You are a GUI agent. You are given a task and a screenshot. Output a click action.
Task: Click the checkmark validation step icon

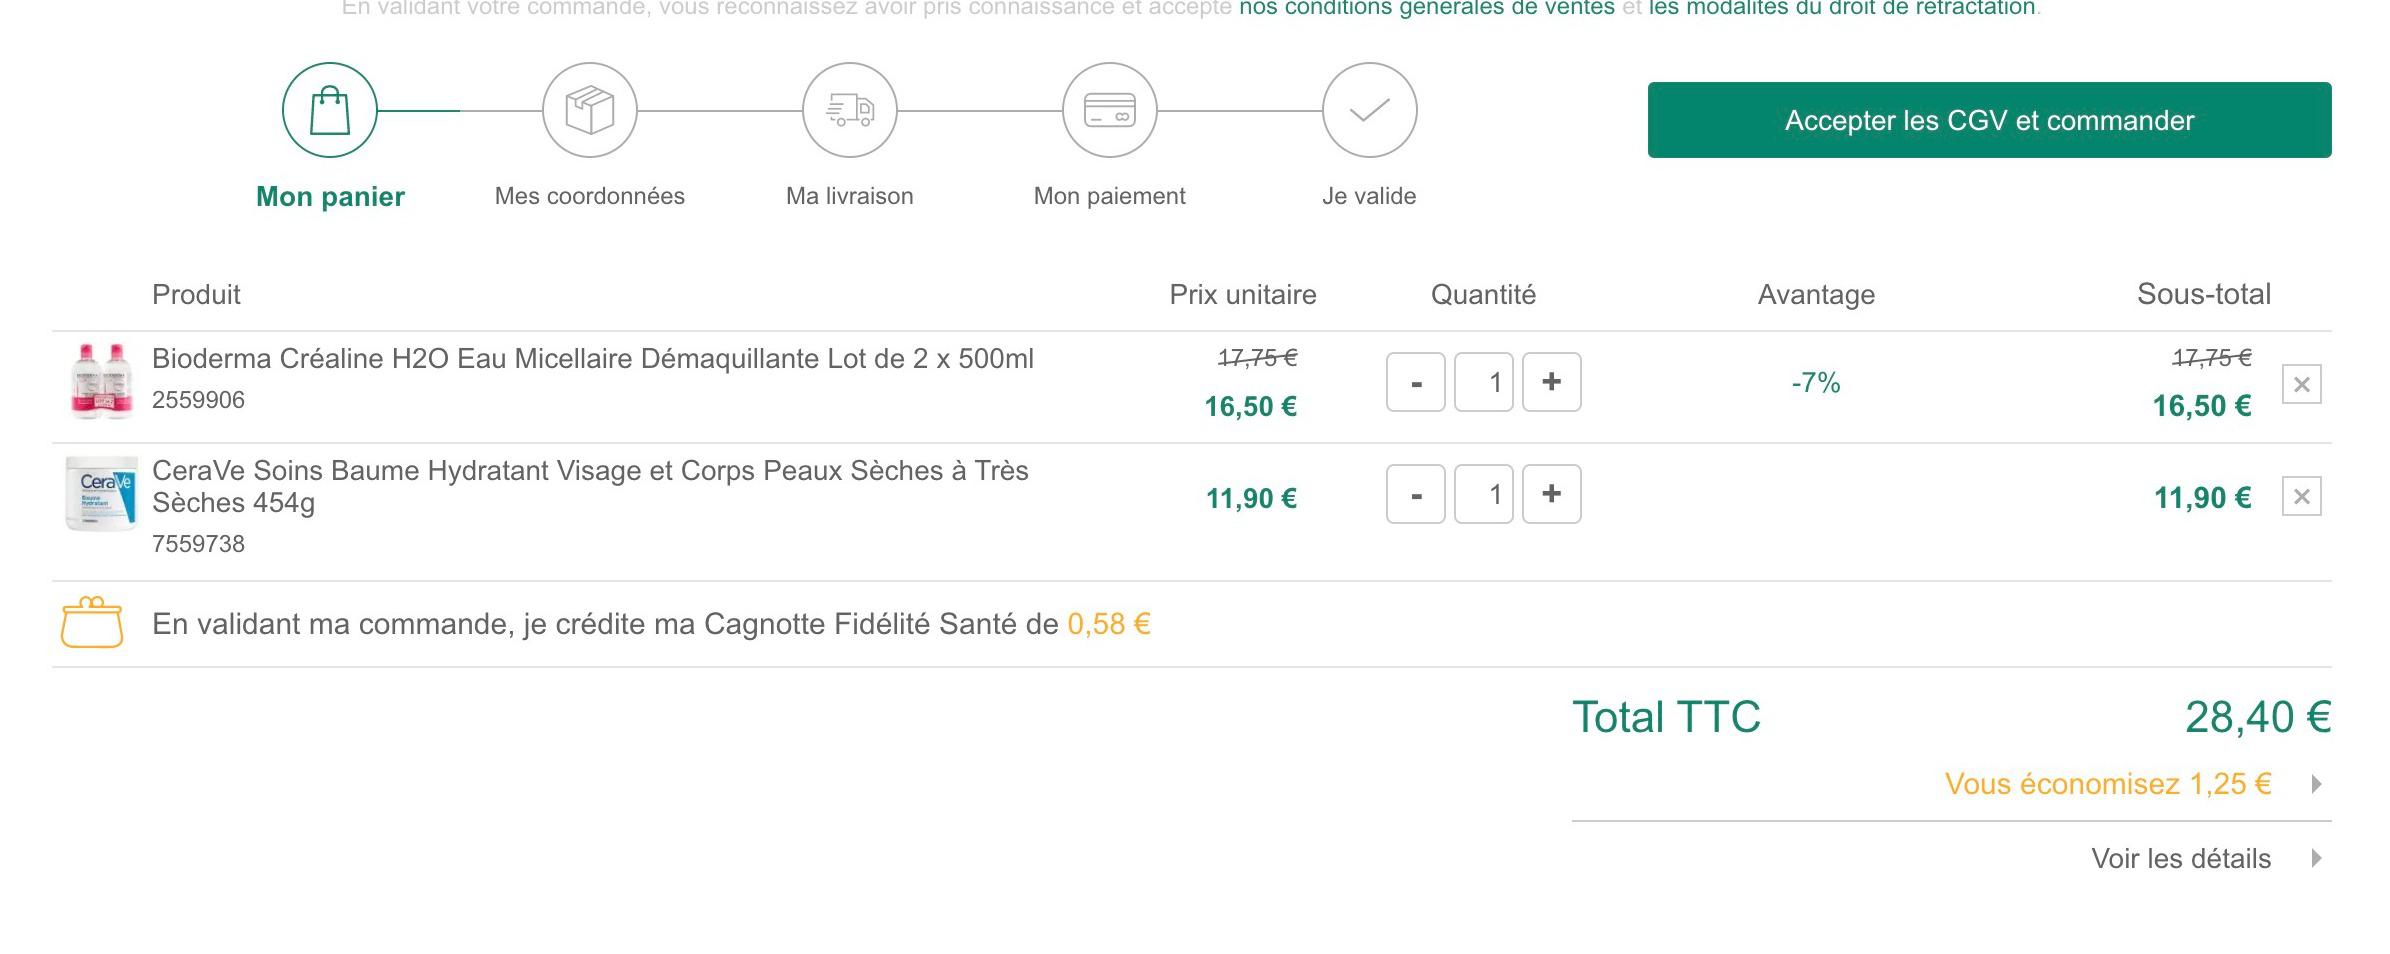pyautogui.click(x=1370, y=110)
